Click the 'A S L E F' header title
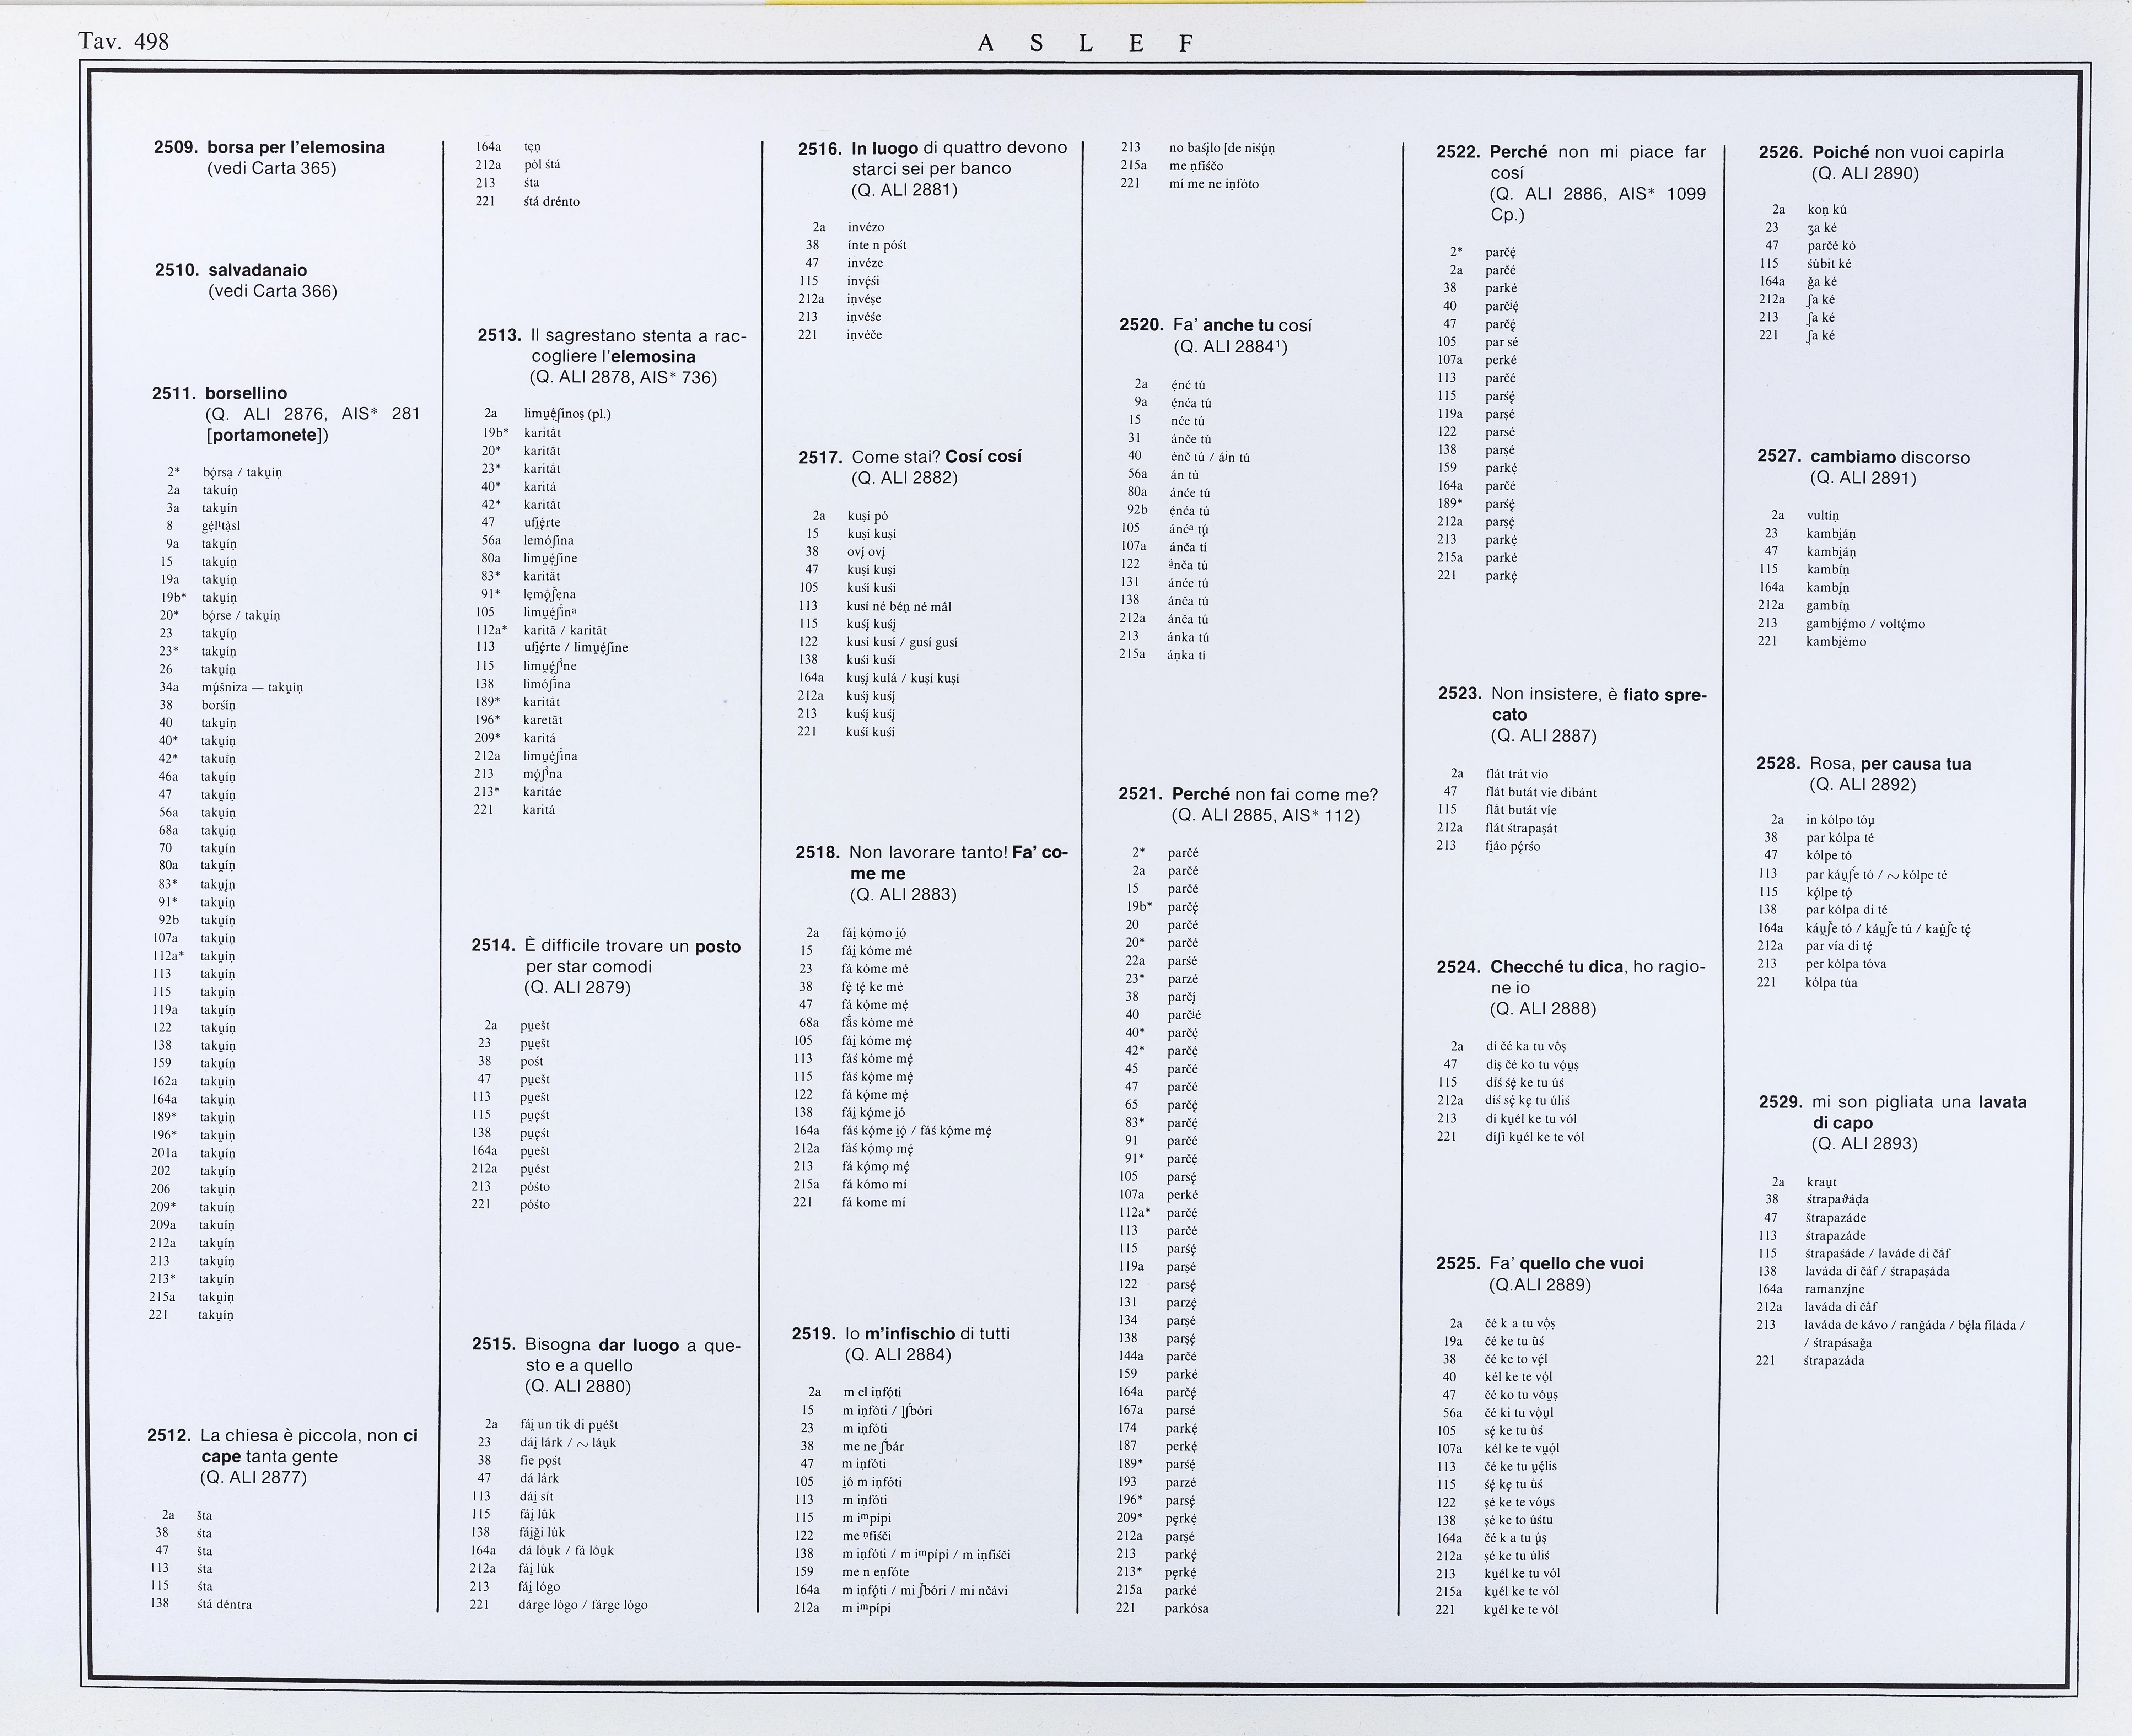The image size is (2132, 1736). point(1086,43)
